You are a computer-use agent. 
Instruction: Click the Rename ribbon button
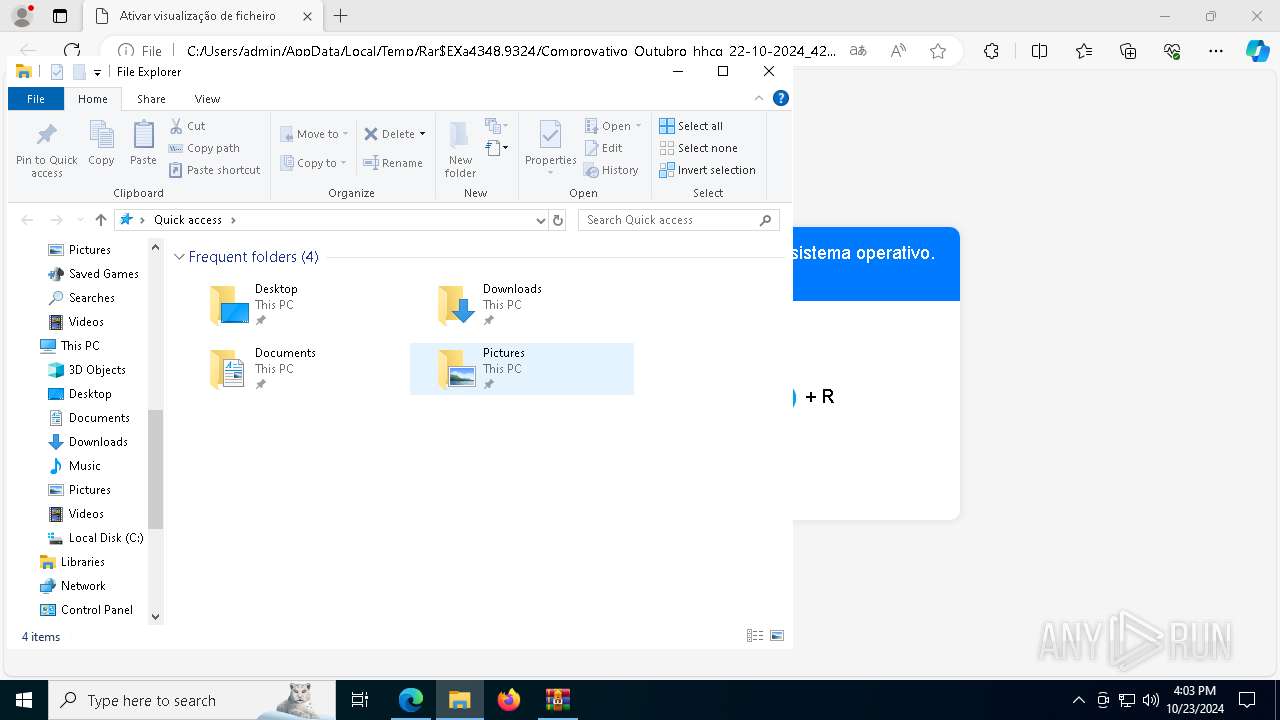pos(393,163)
